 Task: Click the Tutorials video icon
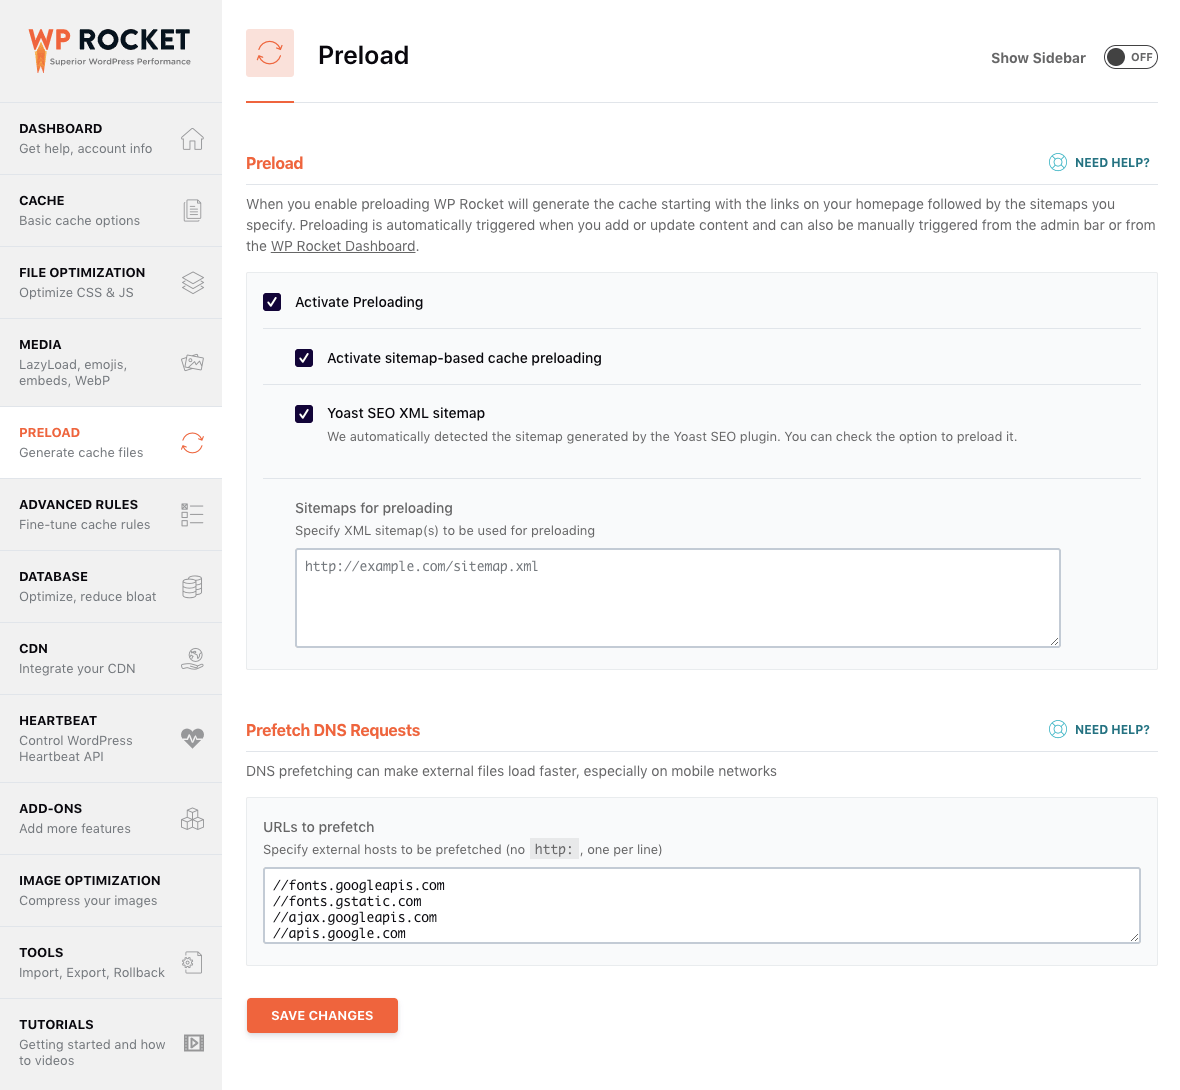coord(192,1042)
